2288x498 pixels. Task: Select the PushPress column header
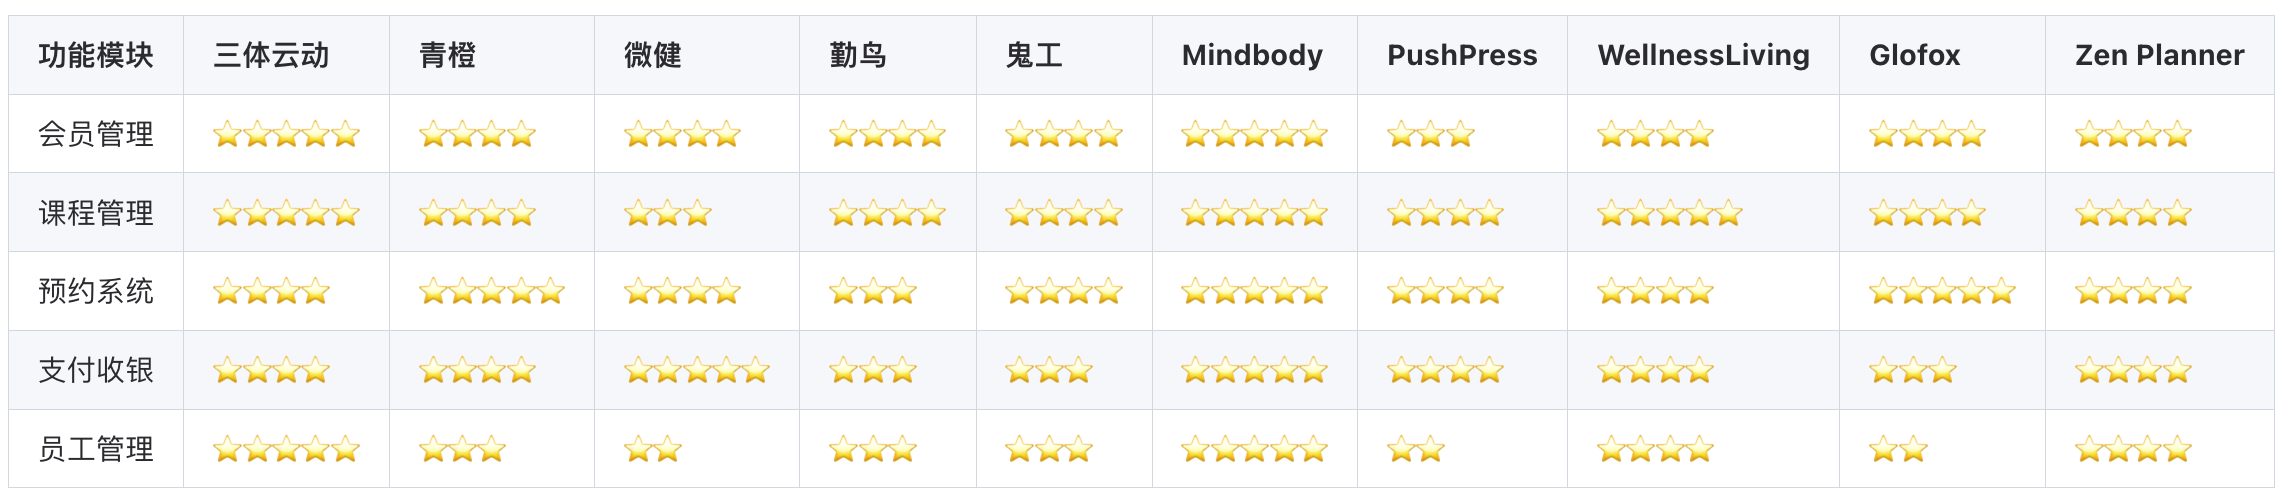click(1462, 55)
